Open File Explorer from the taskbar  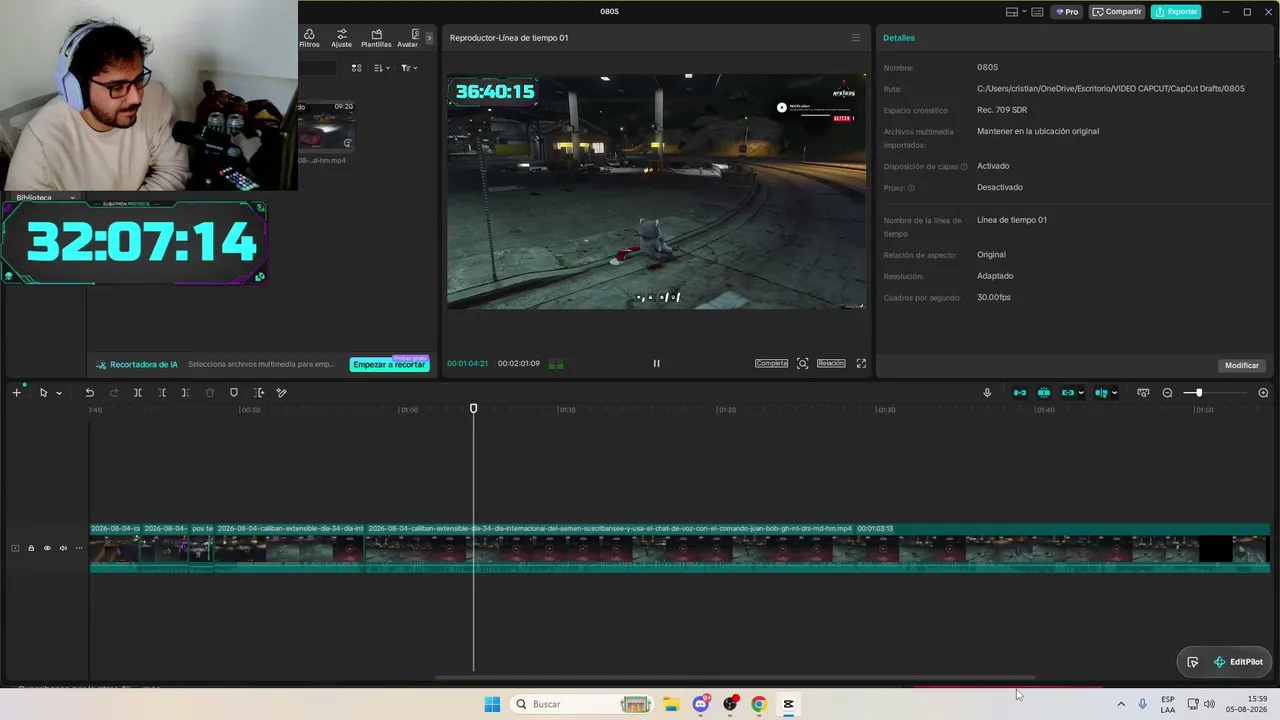point(671,704)
